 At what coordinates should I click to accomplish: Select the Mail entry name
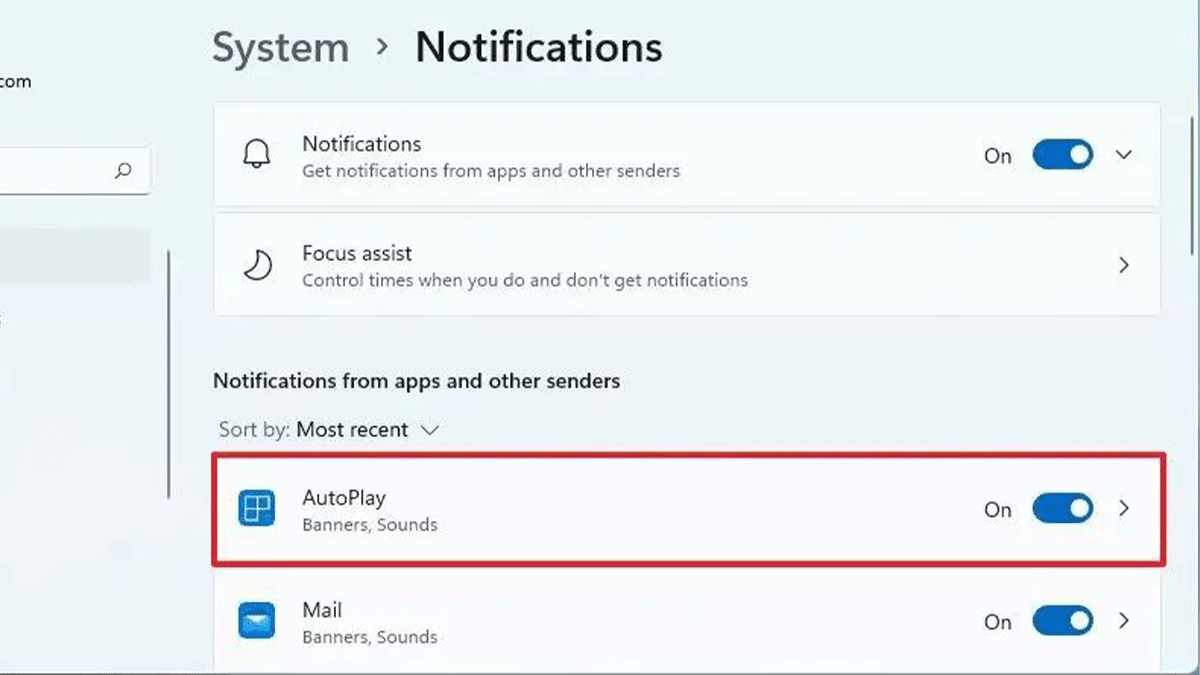click(x=322, y=610)
